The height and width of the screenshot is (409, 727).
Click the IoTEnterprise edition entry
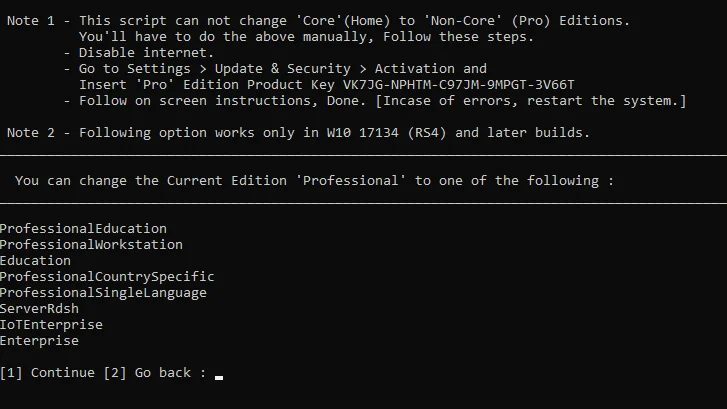[51, 325]
